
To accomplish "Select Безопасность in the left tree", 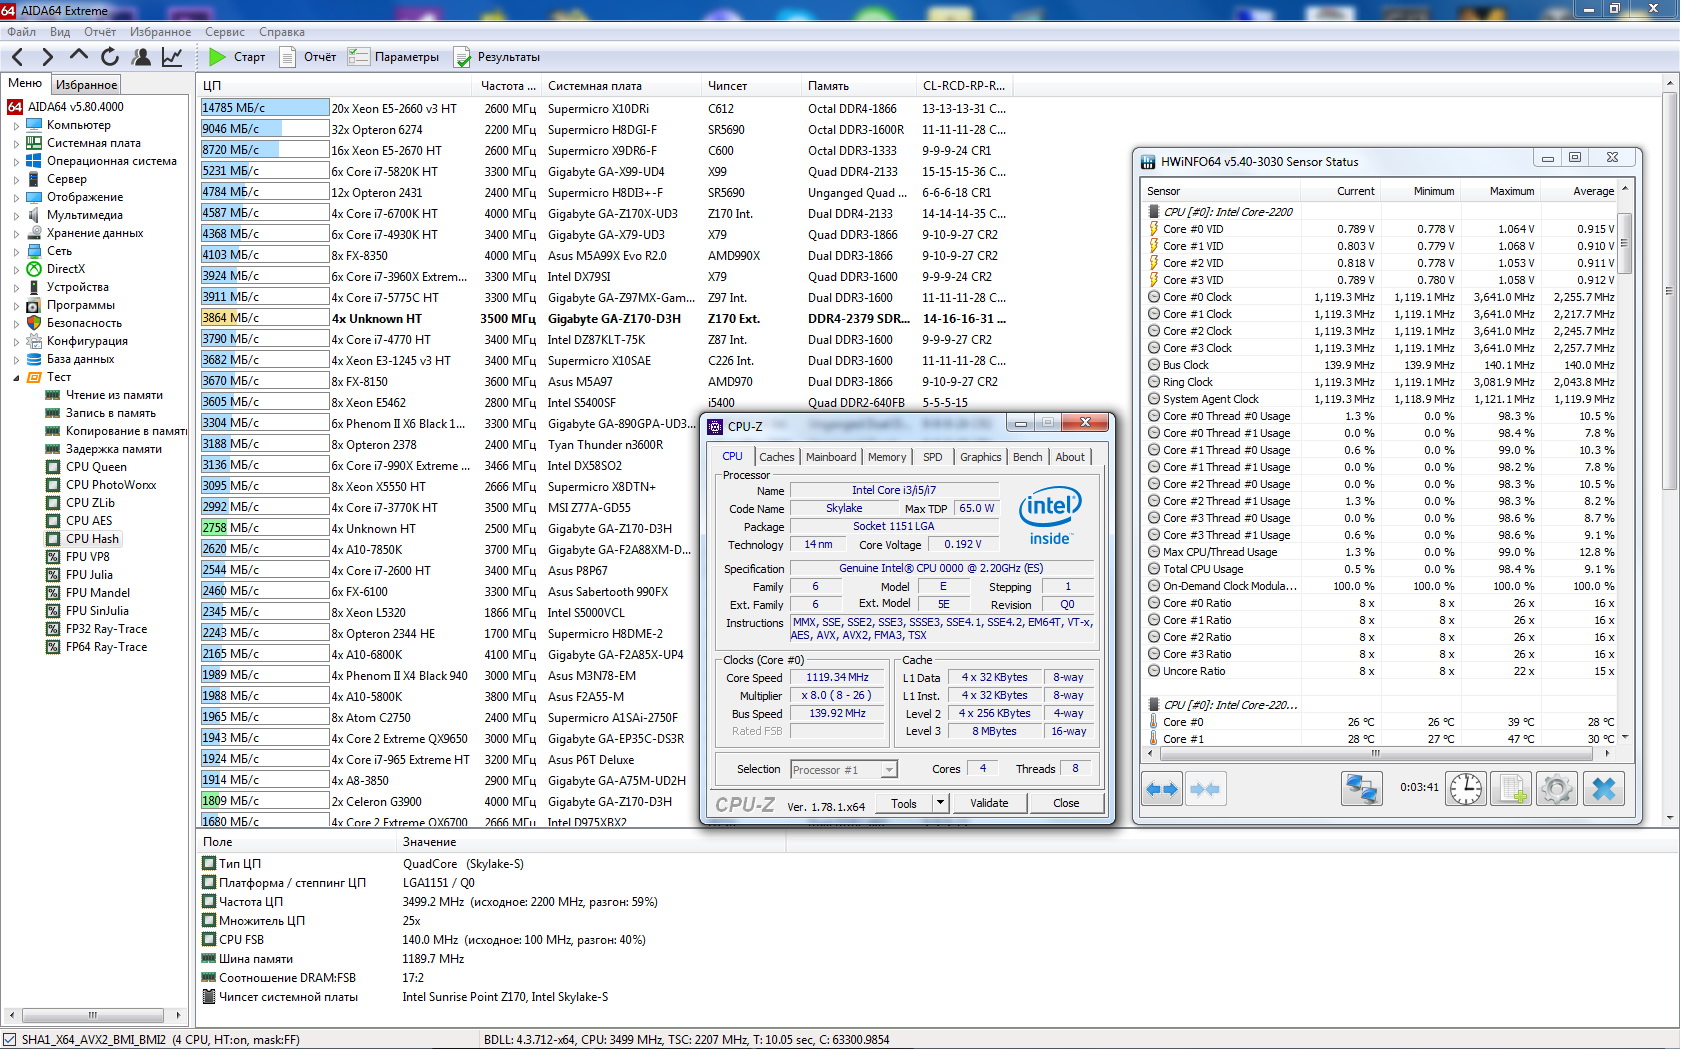I will pyautogui.click(x=84, y=323).
